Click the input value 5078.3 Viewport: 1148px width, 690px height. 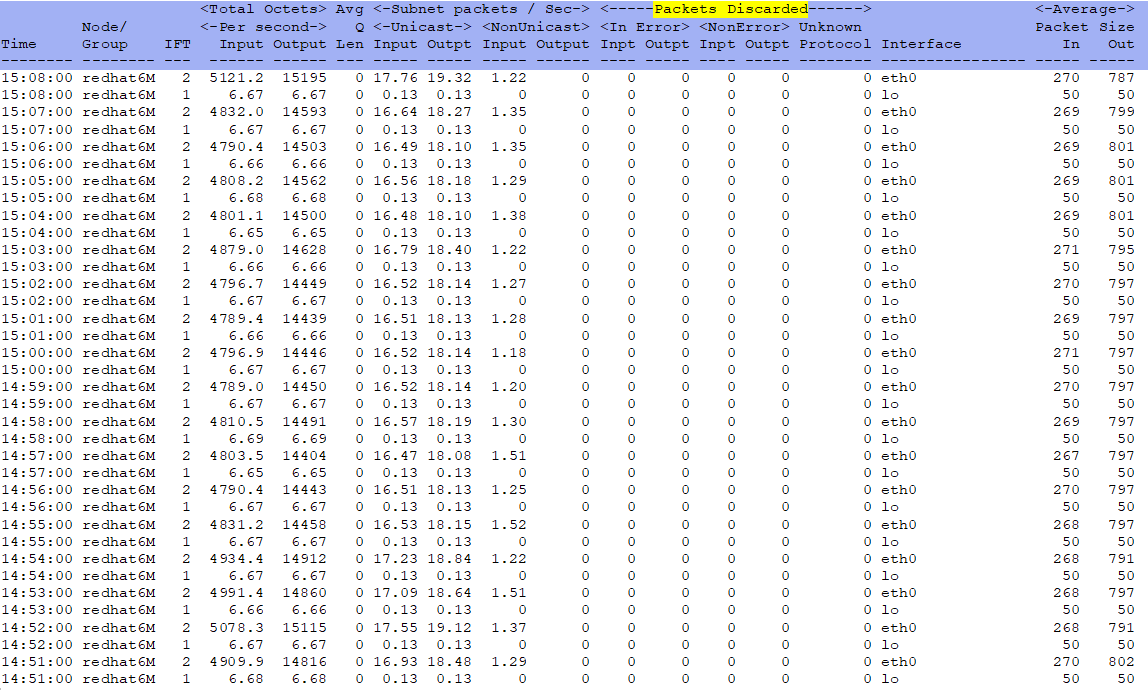point(242,628)
